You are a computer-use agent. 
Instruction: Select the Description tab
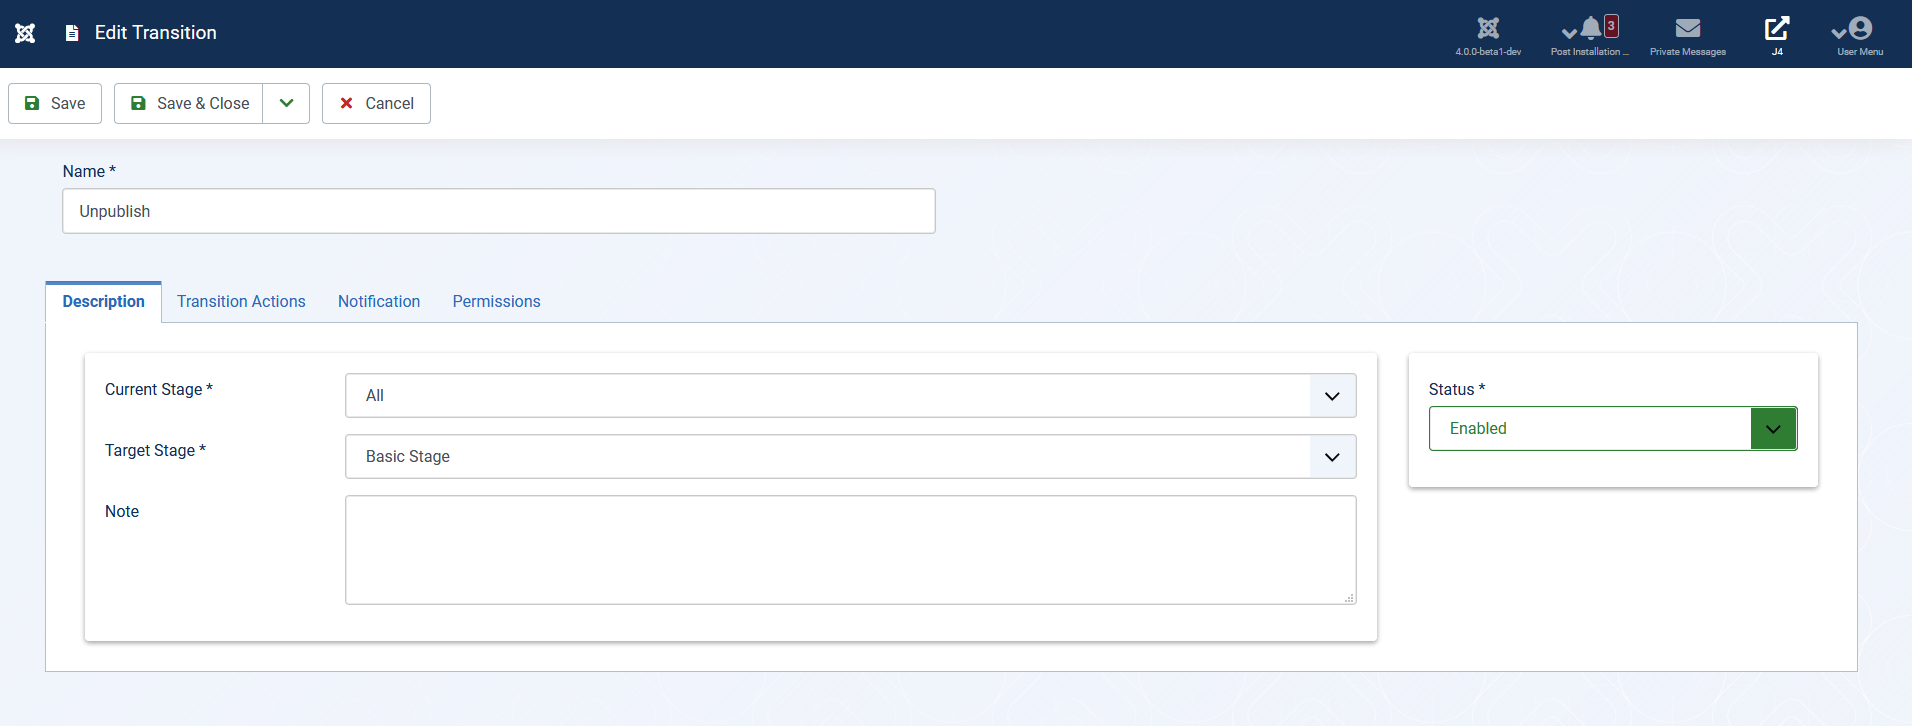point(103,301)
